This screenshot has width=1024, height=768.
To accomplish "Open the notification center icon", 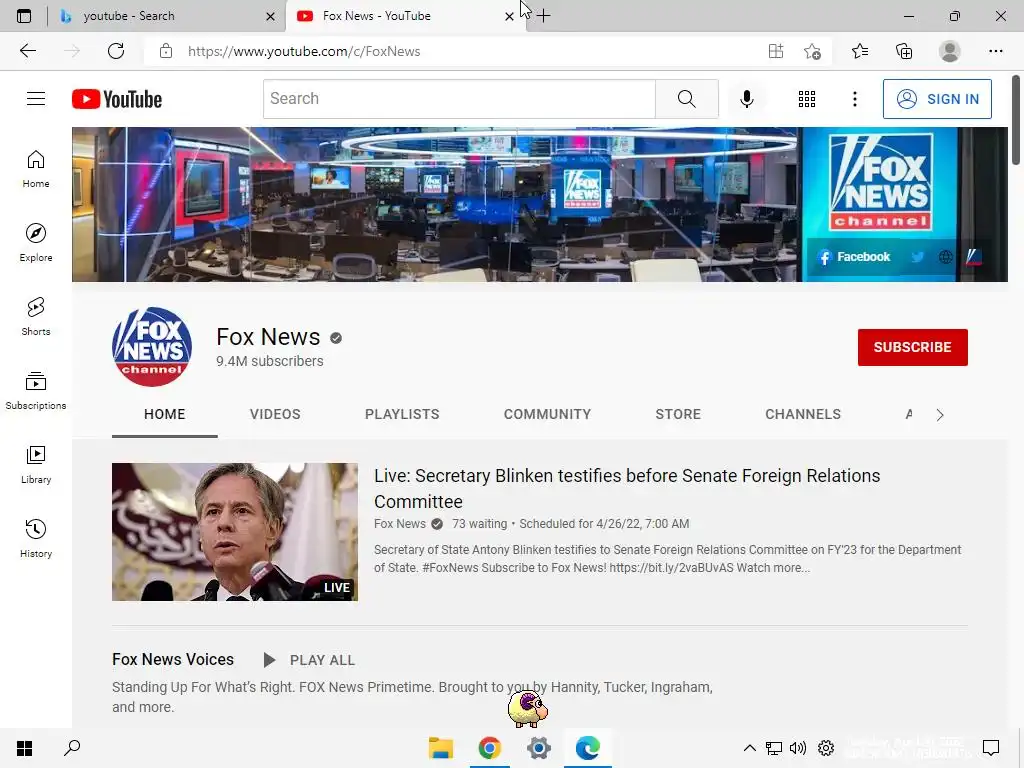I will (x=991, y=748).
